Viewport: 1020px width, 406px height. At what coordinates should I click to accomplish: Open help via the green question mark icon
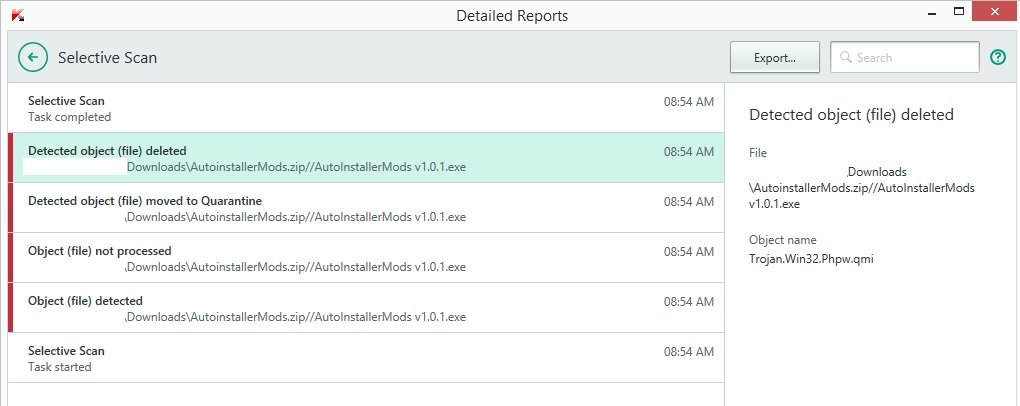pos(997,57)
